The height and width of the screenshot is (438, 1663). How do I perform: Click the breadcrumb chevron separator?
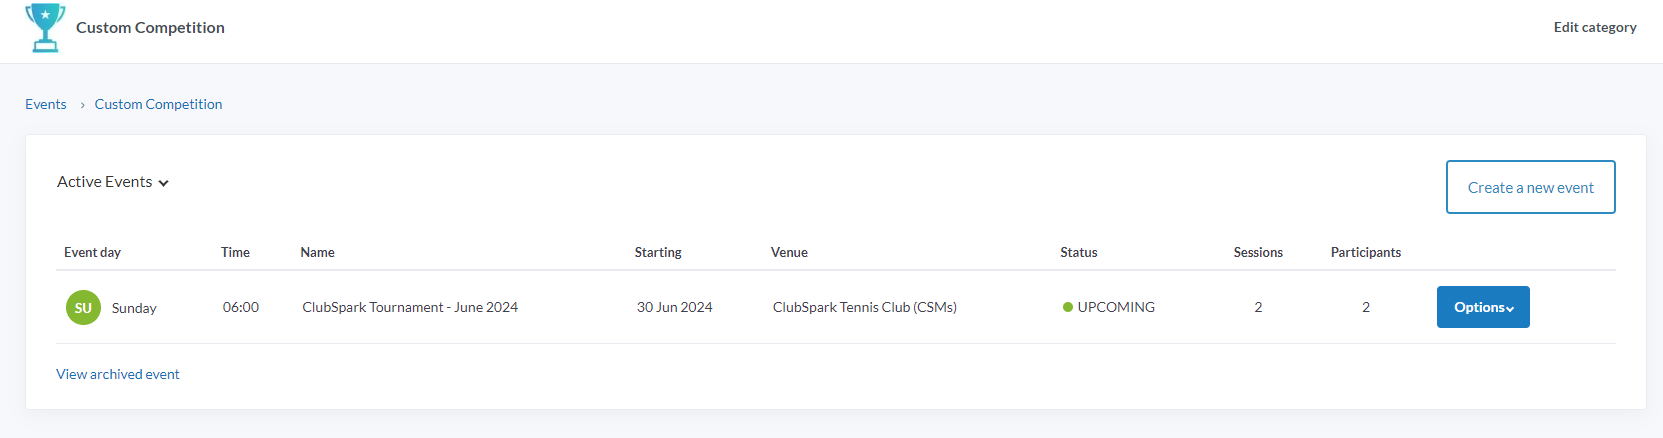click(82, 105)
